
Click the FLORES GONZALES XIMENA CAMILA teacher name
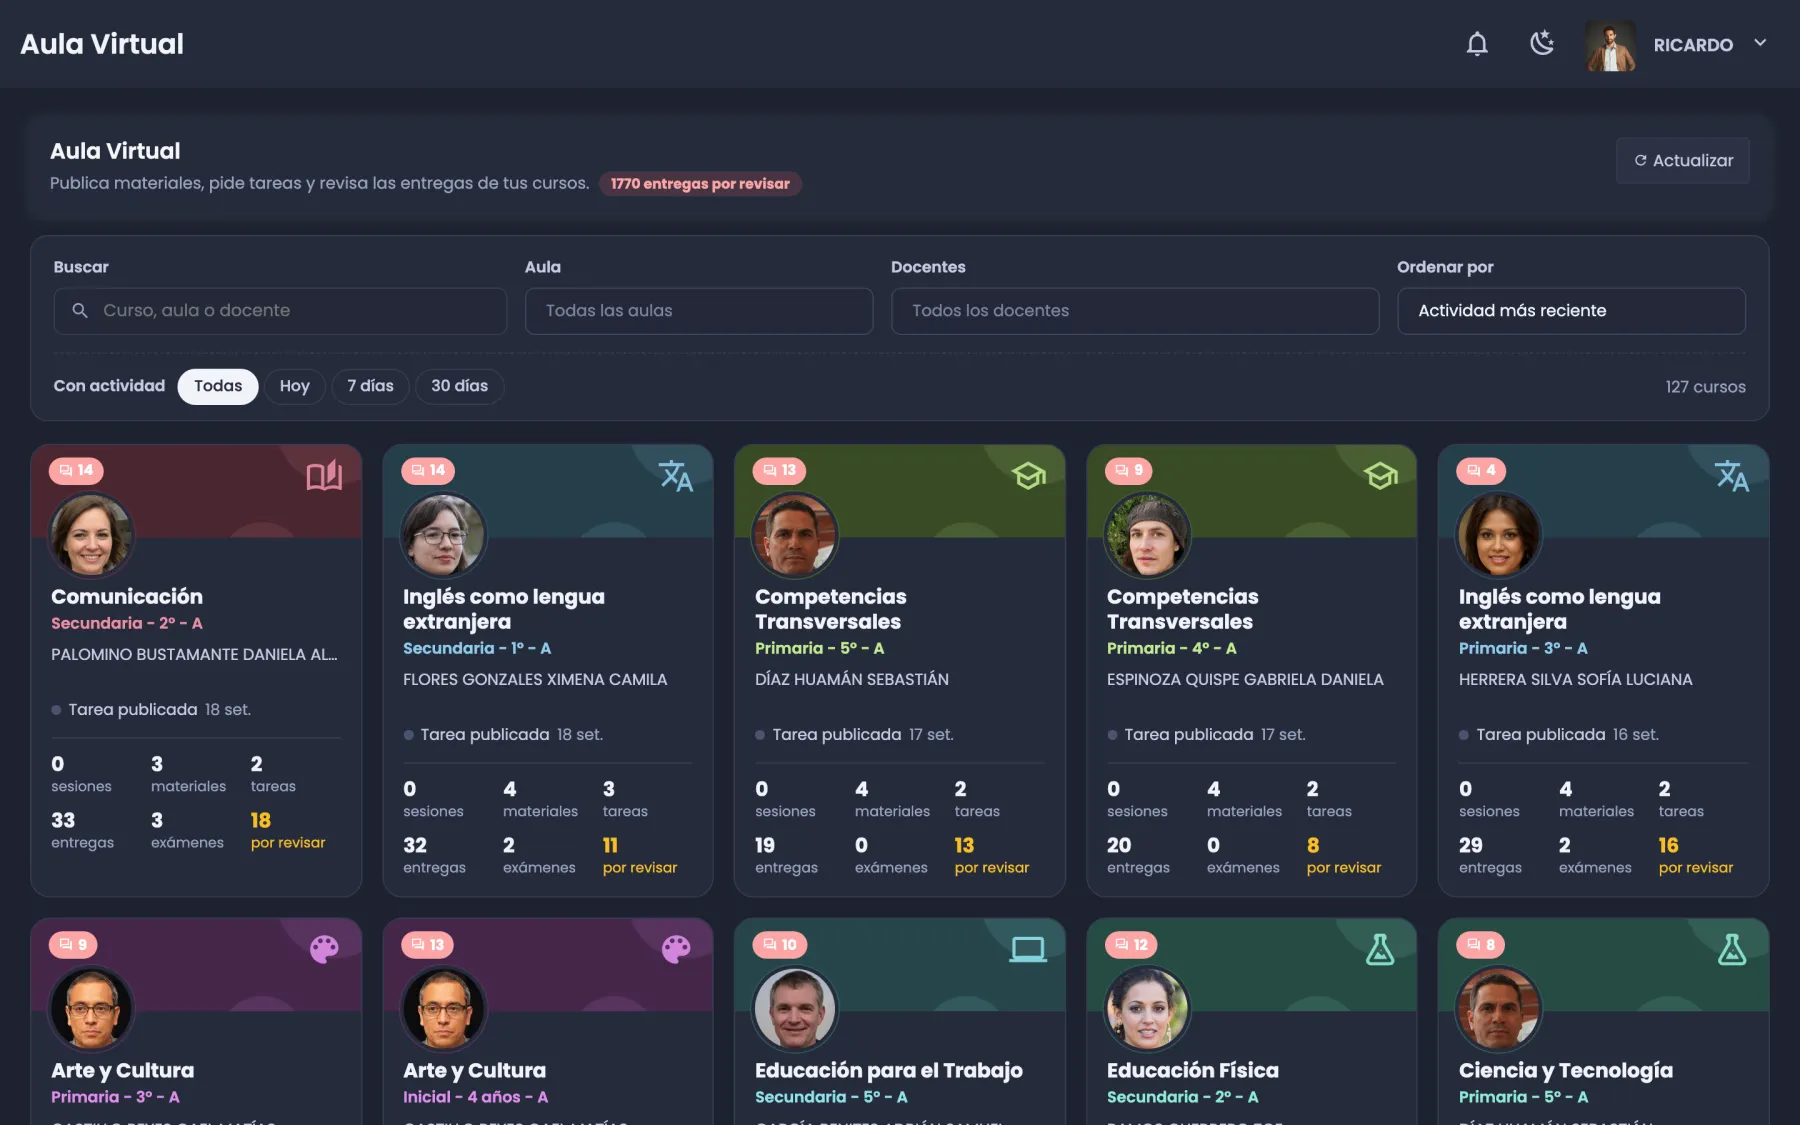coord(535,680)
